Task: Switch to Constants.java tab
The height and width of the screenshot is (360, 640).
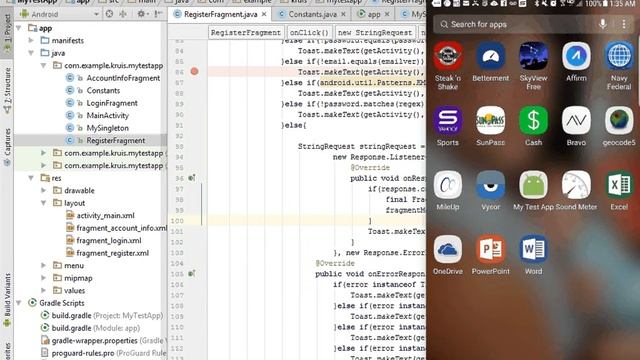Action: pyautogui.click(x=312, y=14)
